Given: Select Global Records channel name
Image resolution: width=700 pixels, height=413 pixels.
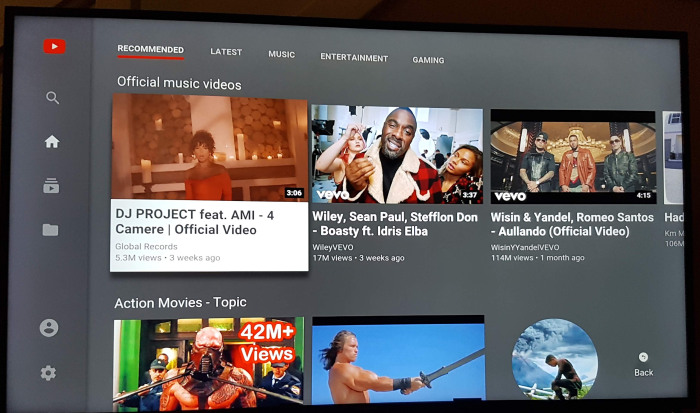Looking at the screenshot, I should [146, 246].
